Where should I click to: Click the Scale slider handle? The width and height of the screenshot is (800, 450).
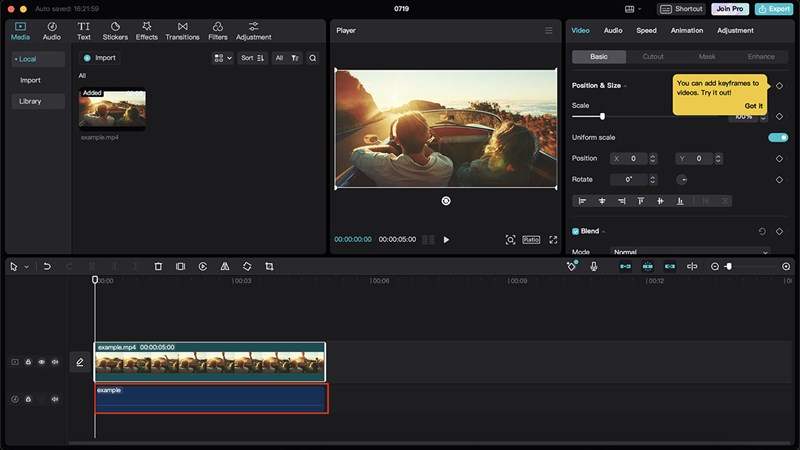(x=602, y=117)
